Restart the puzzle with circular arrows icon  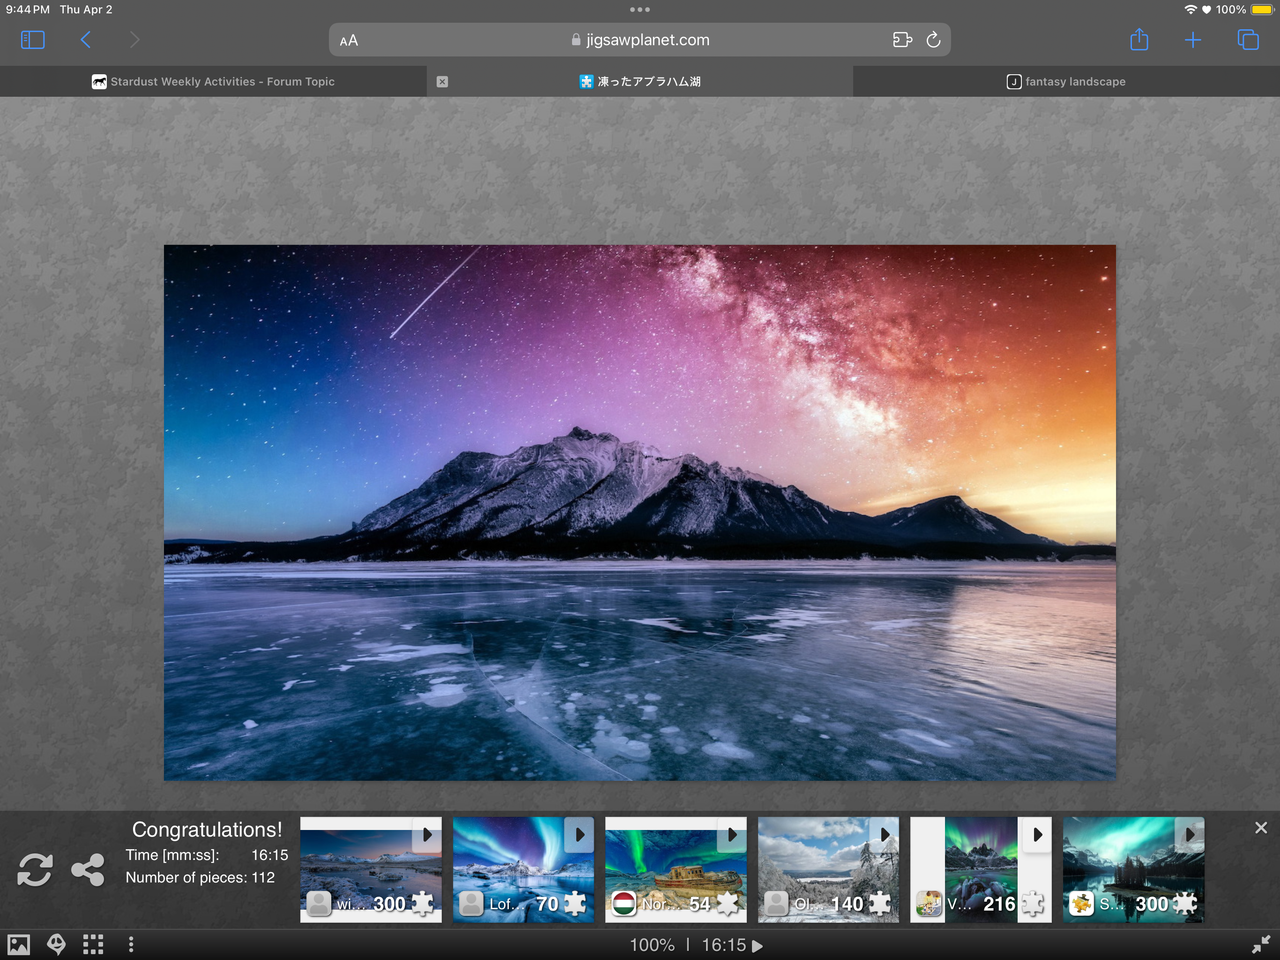click(35, 870)
